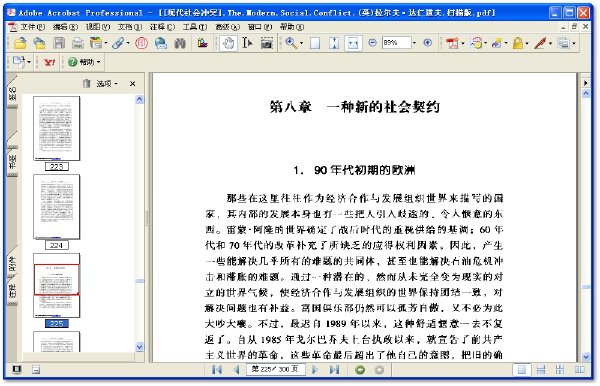Switch to Facing pages layout

(580, 370)
